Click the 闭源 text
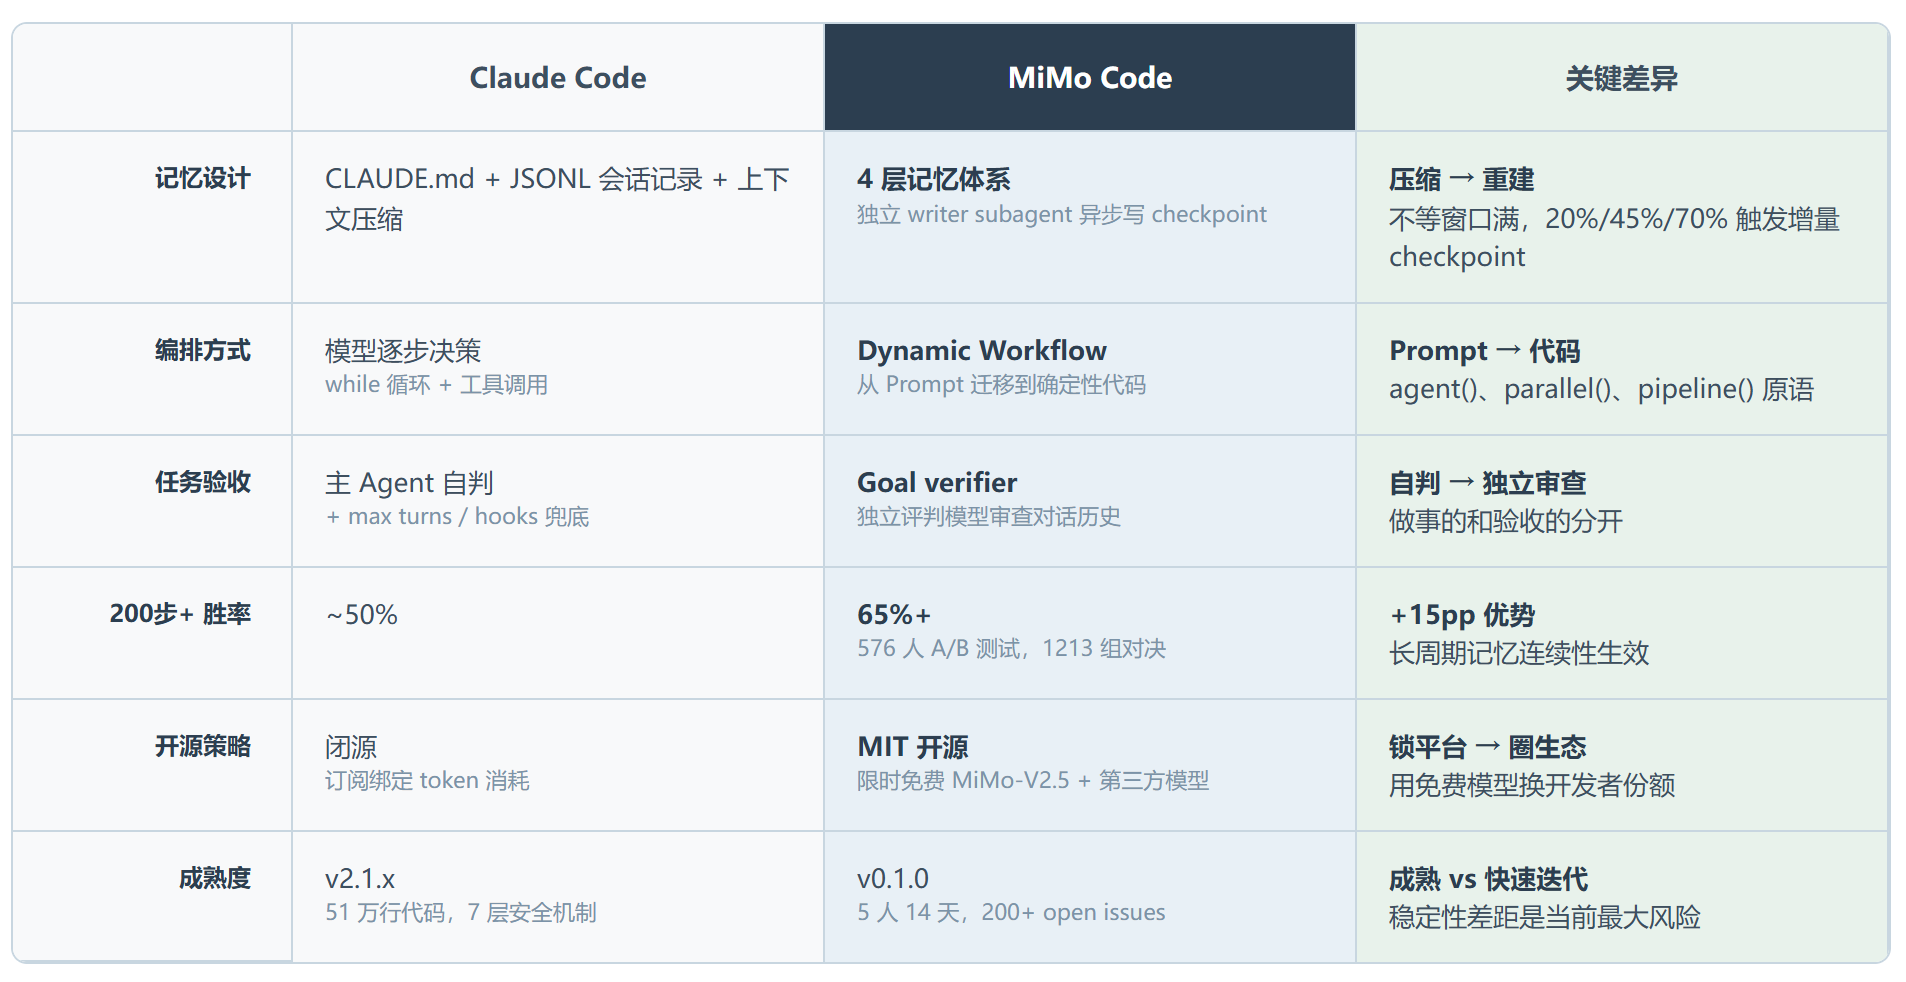1906x982 pixels. point(351,747)
